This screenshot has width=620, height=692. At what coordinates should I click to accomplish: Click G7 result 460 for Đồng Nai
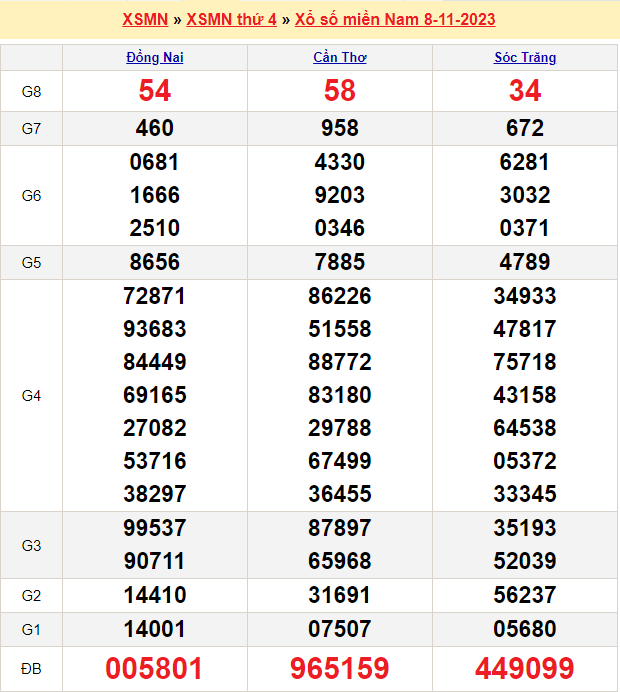point(155,128)
